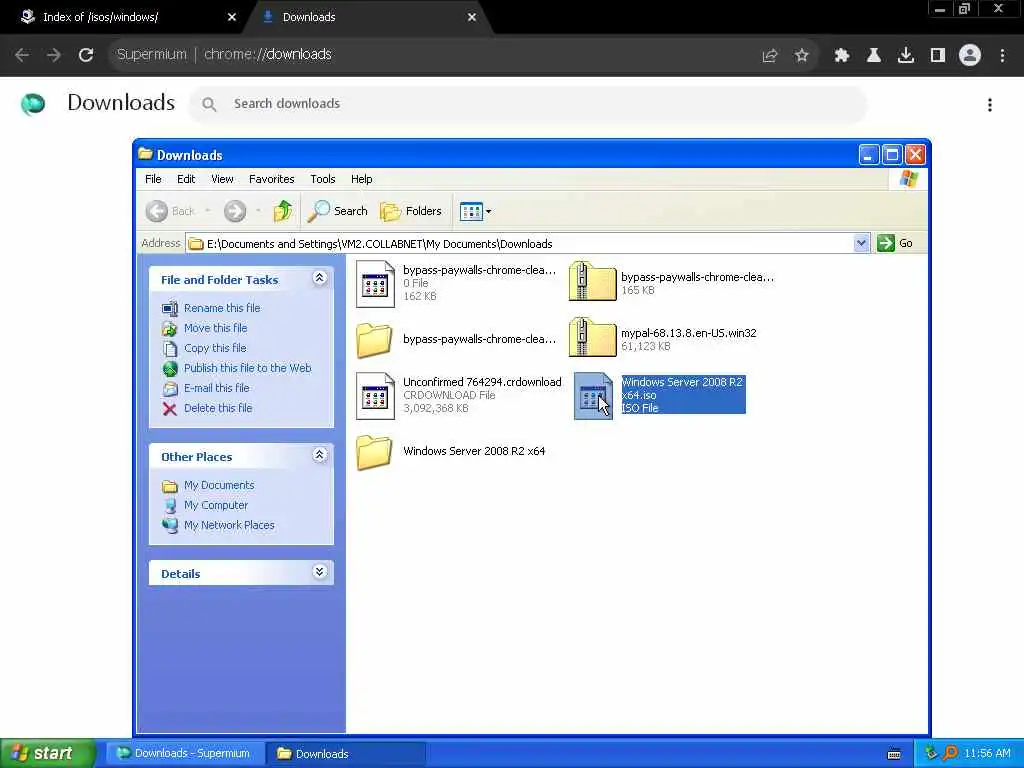The height and width of the screenshot is (768, 1024).
Task: Switch to Index of /isos/windows/ tab
Action: [x=124, y=18]
